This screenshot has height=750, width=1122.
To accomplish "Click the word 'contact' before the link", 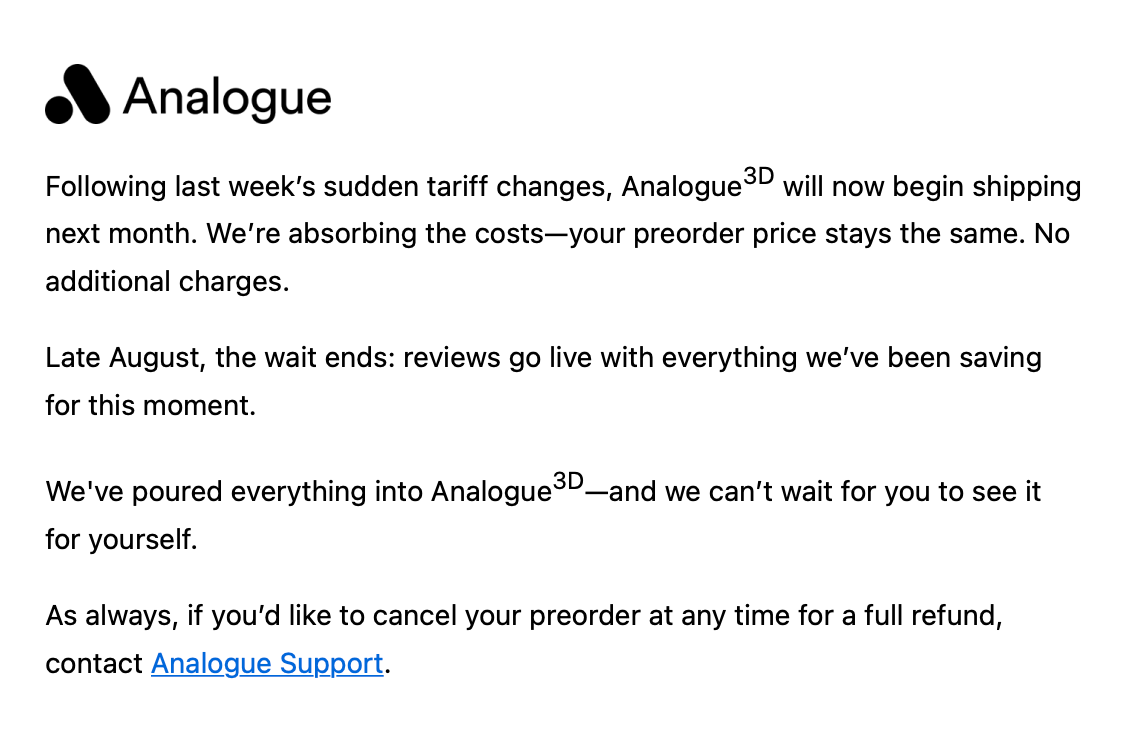I will tap(94, 663).
